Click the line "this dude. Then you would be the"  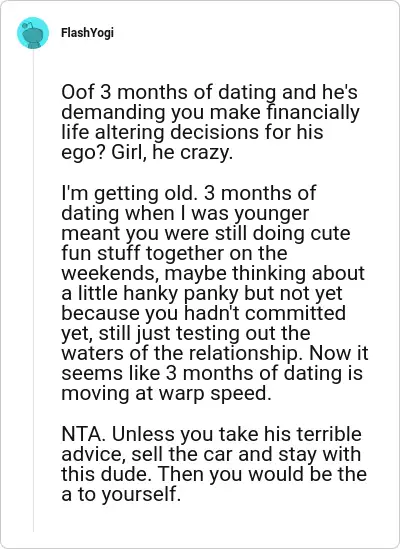214,474
